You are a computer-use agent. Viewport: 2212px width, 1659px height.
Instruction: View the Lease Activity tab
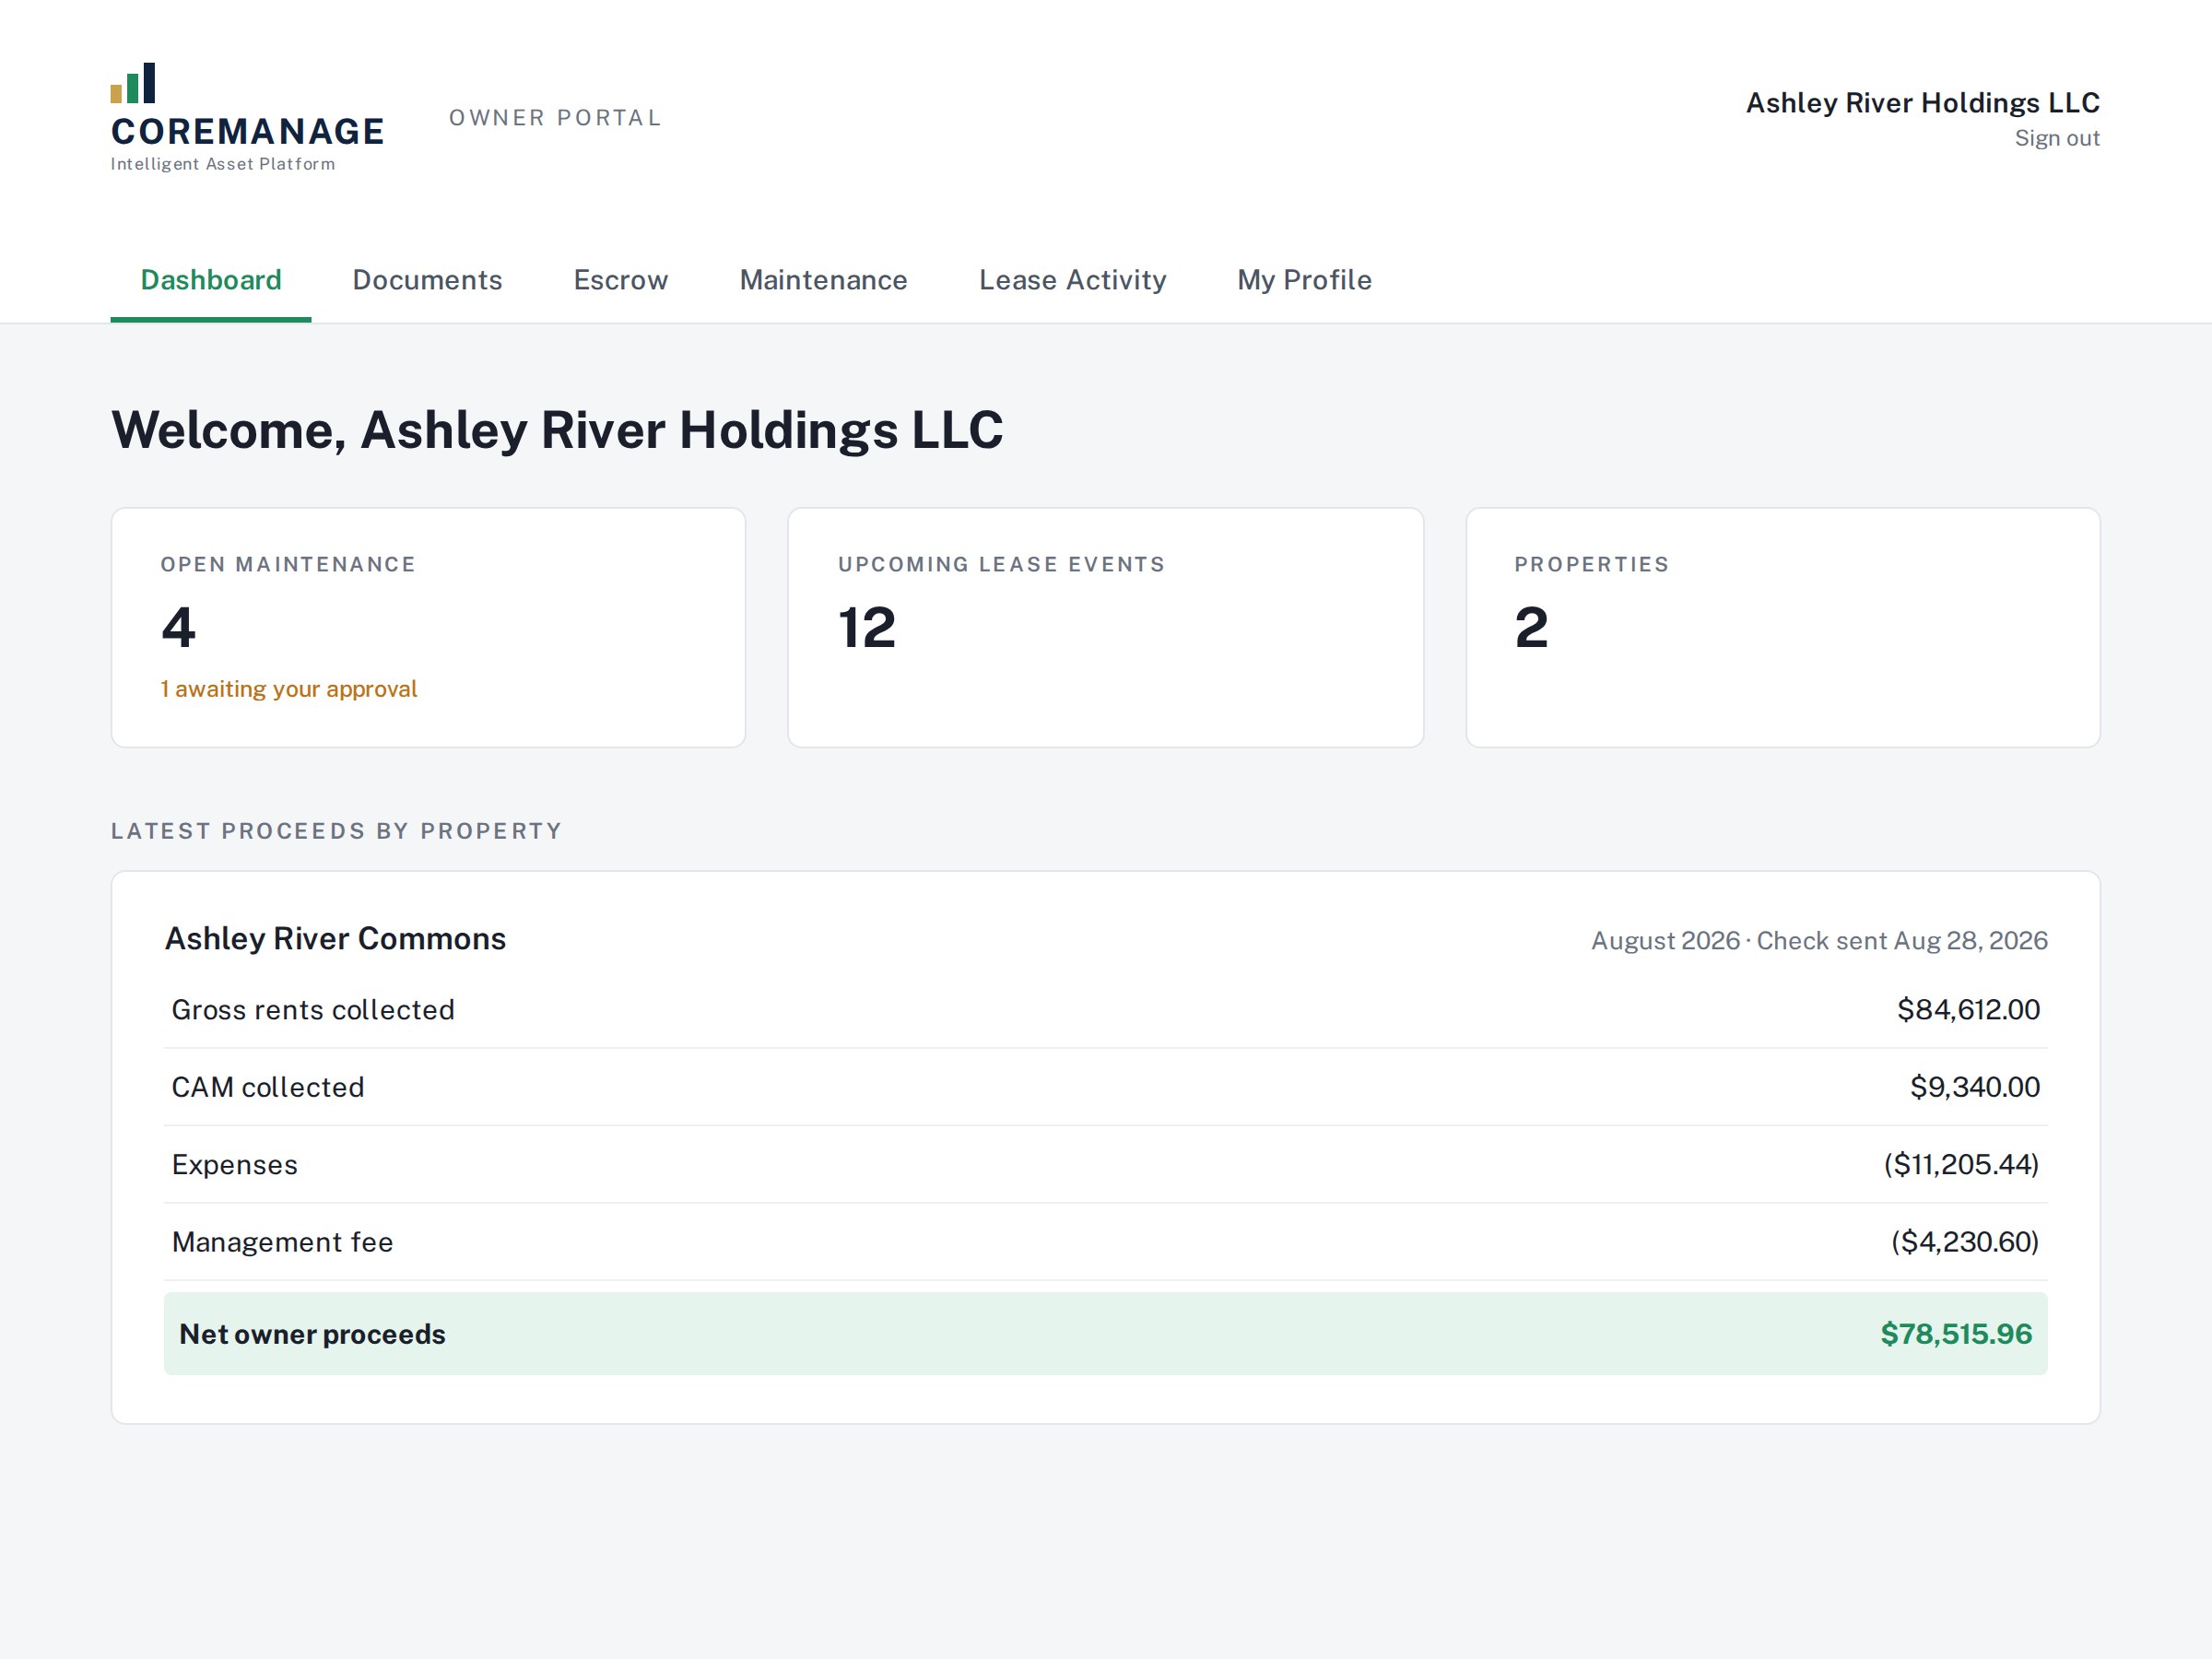click(x=1072, y=280)
